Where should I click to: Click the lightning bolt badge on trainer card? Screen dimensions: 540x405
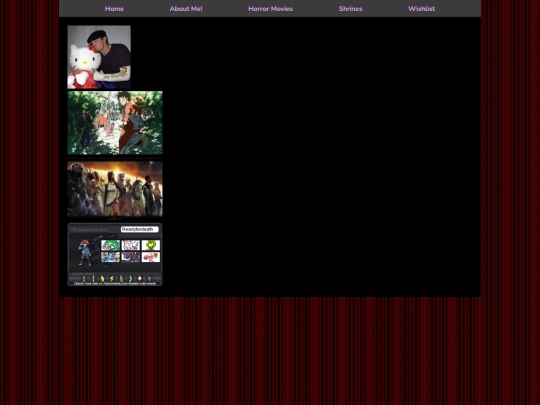[x=112, y=278]
